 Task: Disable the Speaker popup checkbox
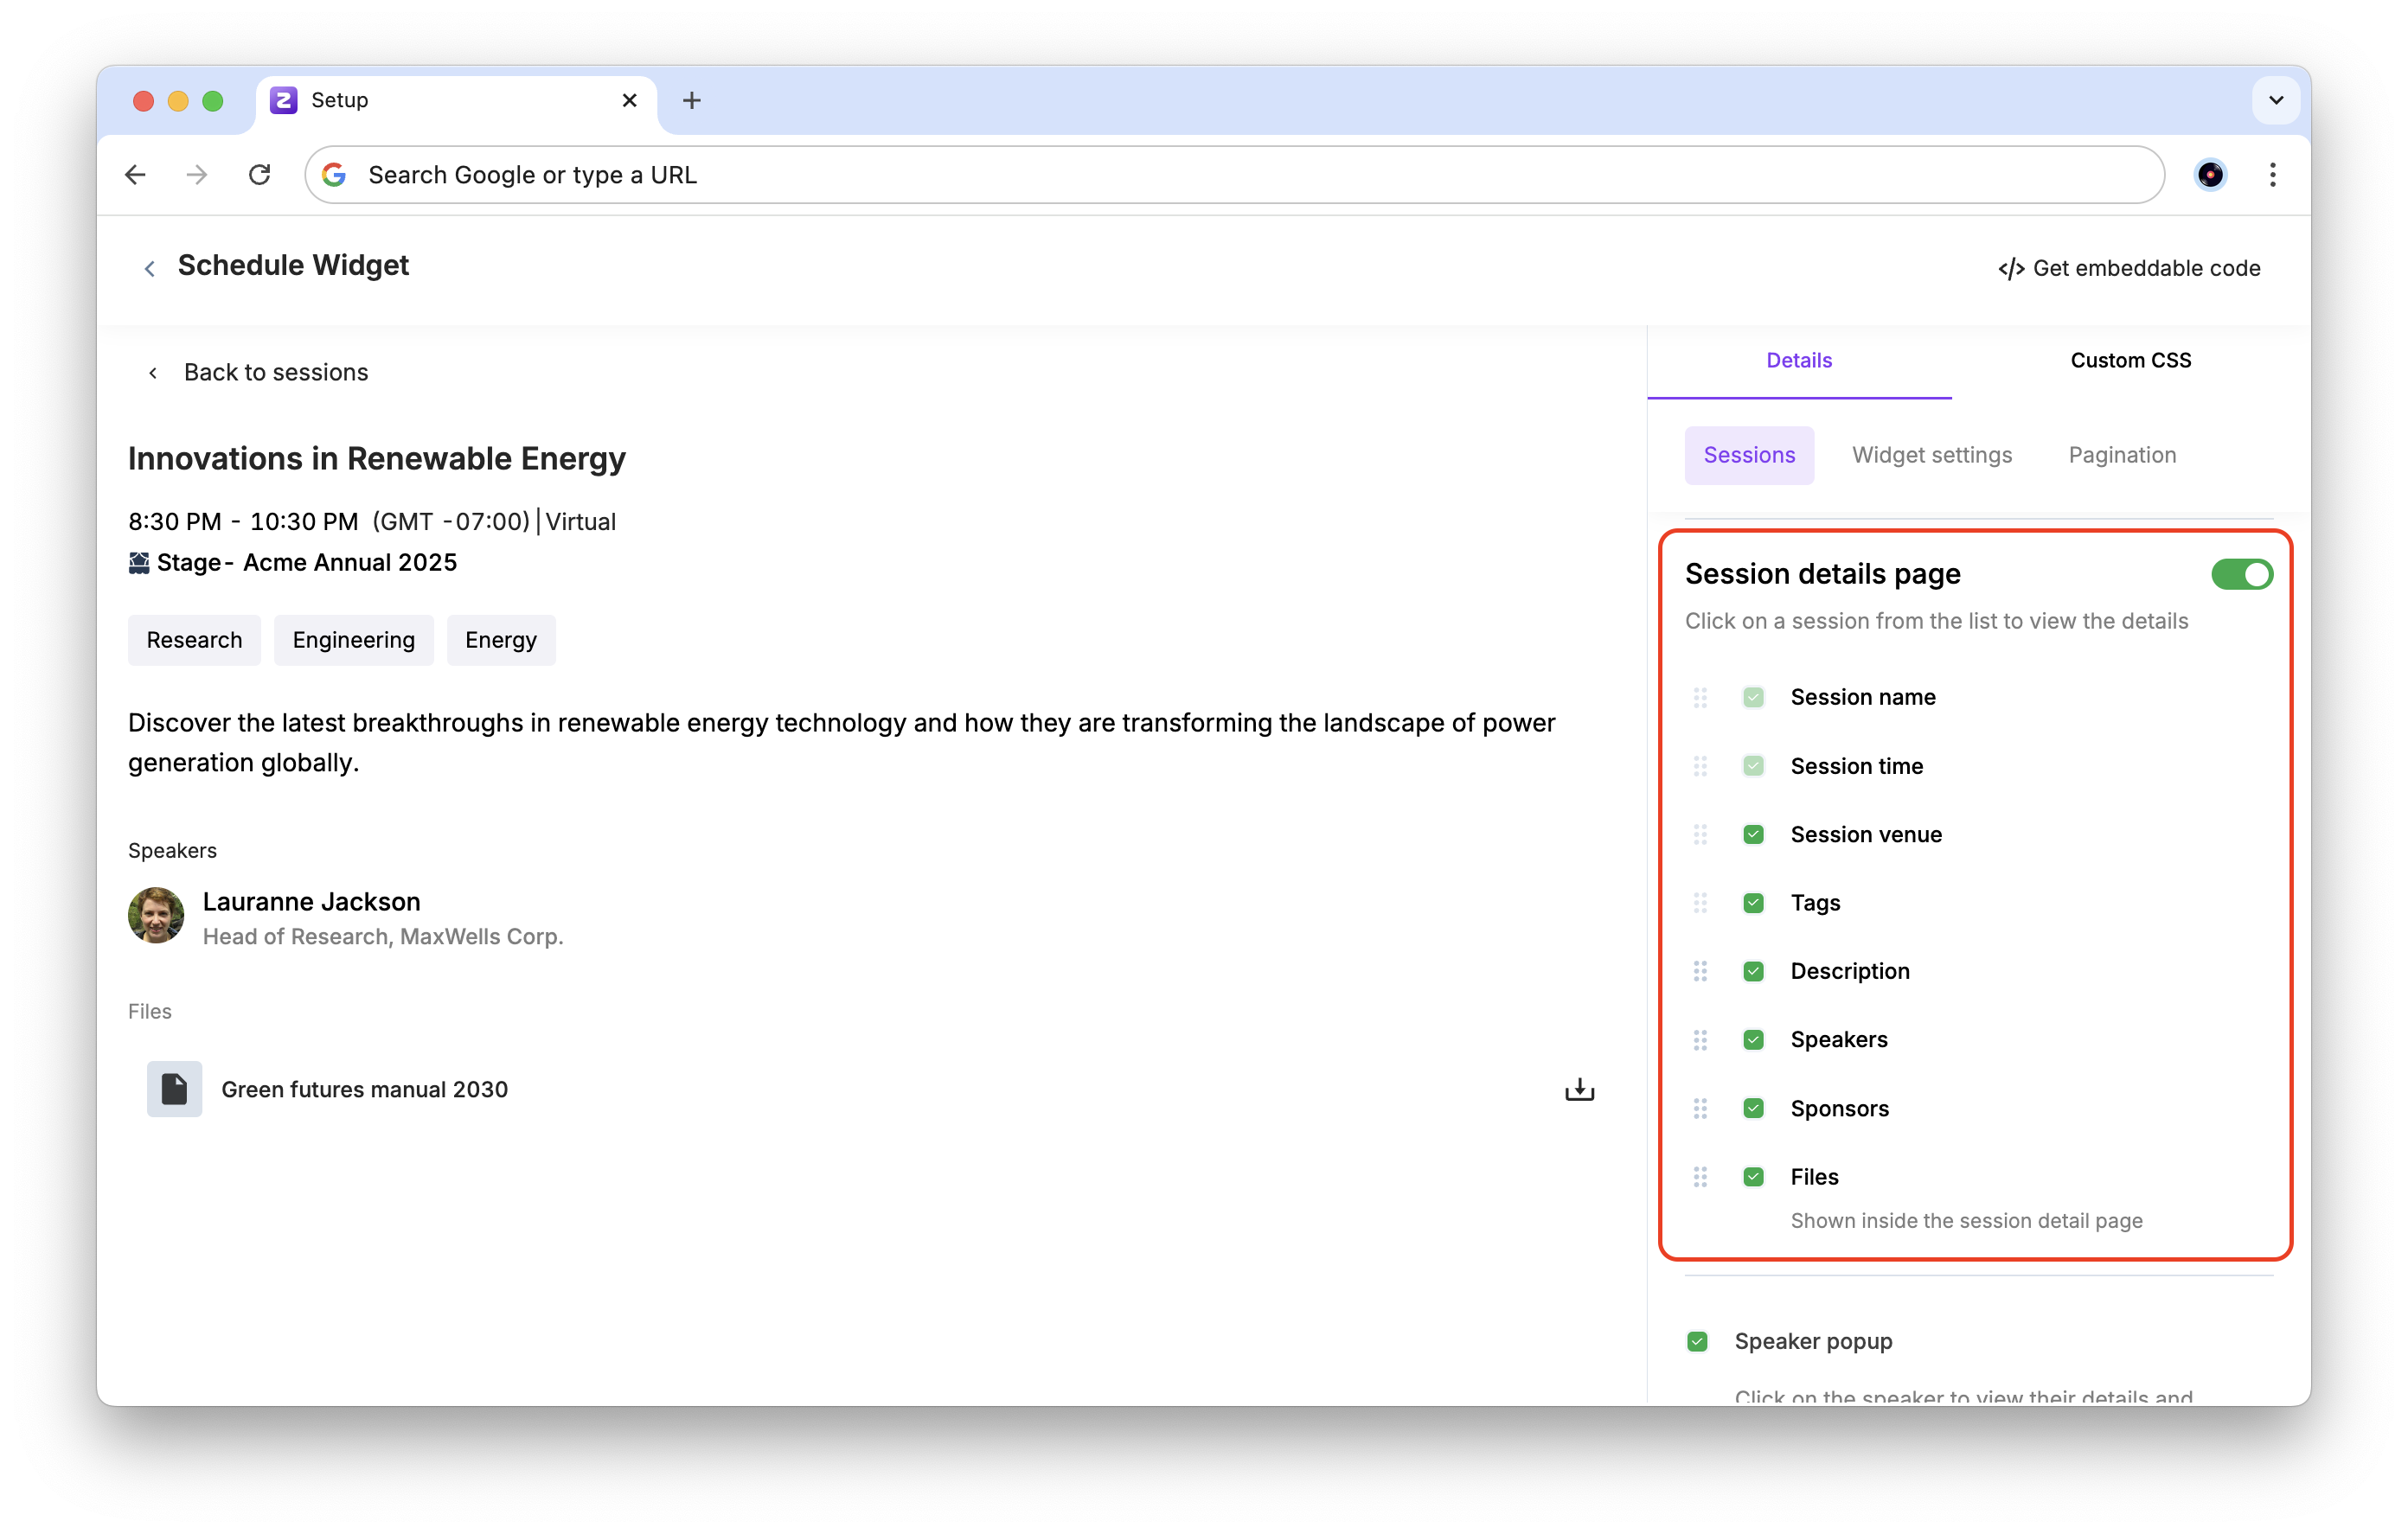[1697, 1341]
